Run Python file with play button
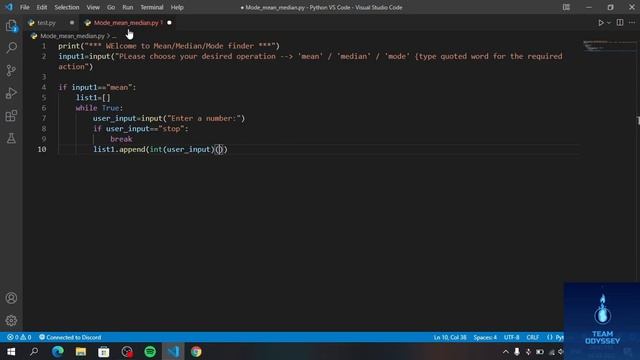This screenshot has height=360, width=640. coord(601,23)
